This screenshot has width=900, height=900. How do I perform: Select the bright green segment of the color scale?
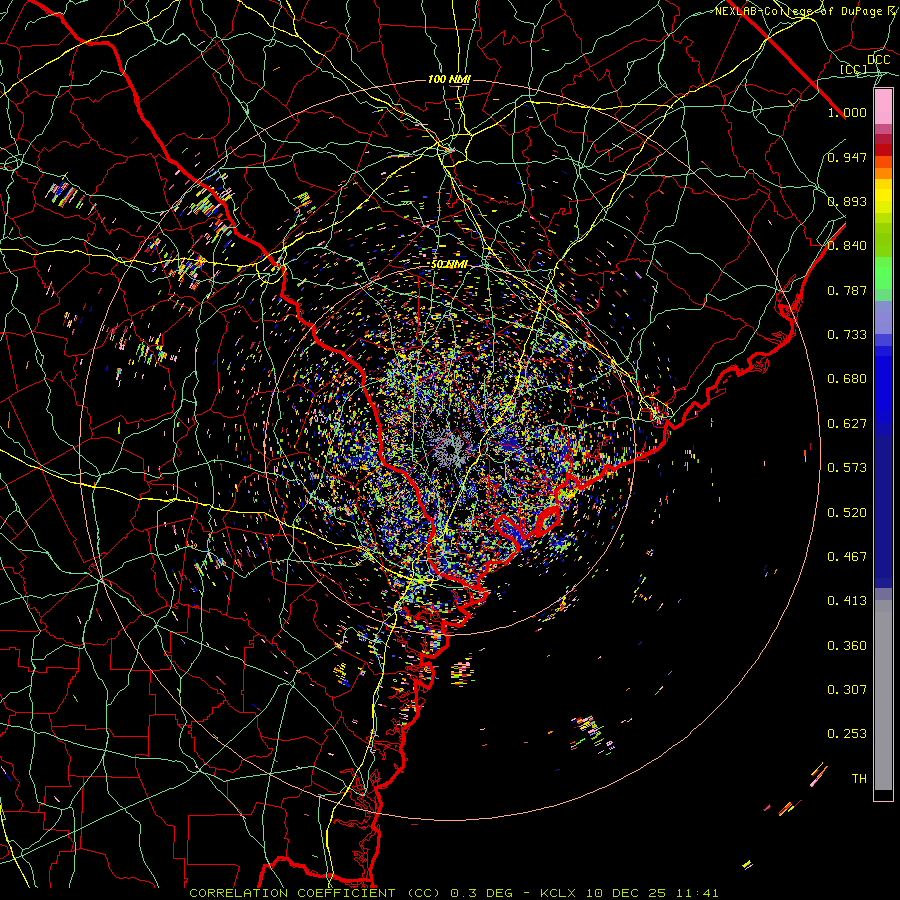pyautogui.click(x=883, y=273)
